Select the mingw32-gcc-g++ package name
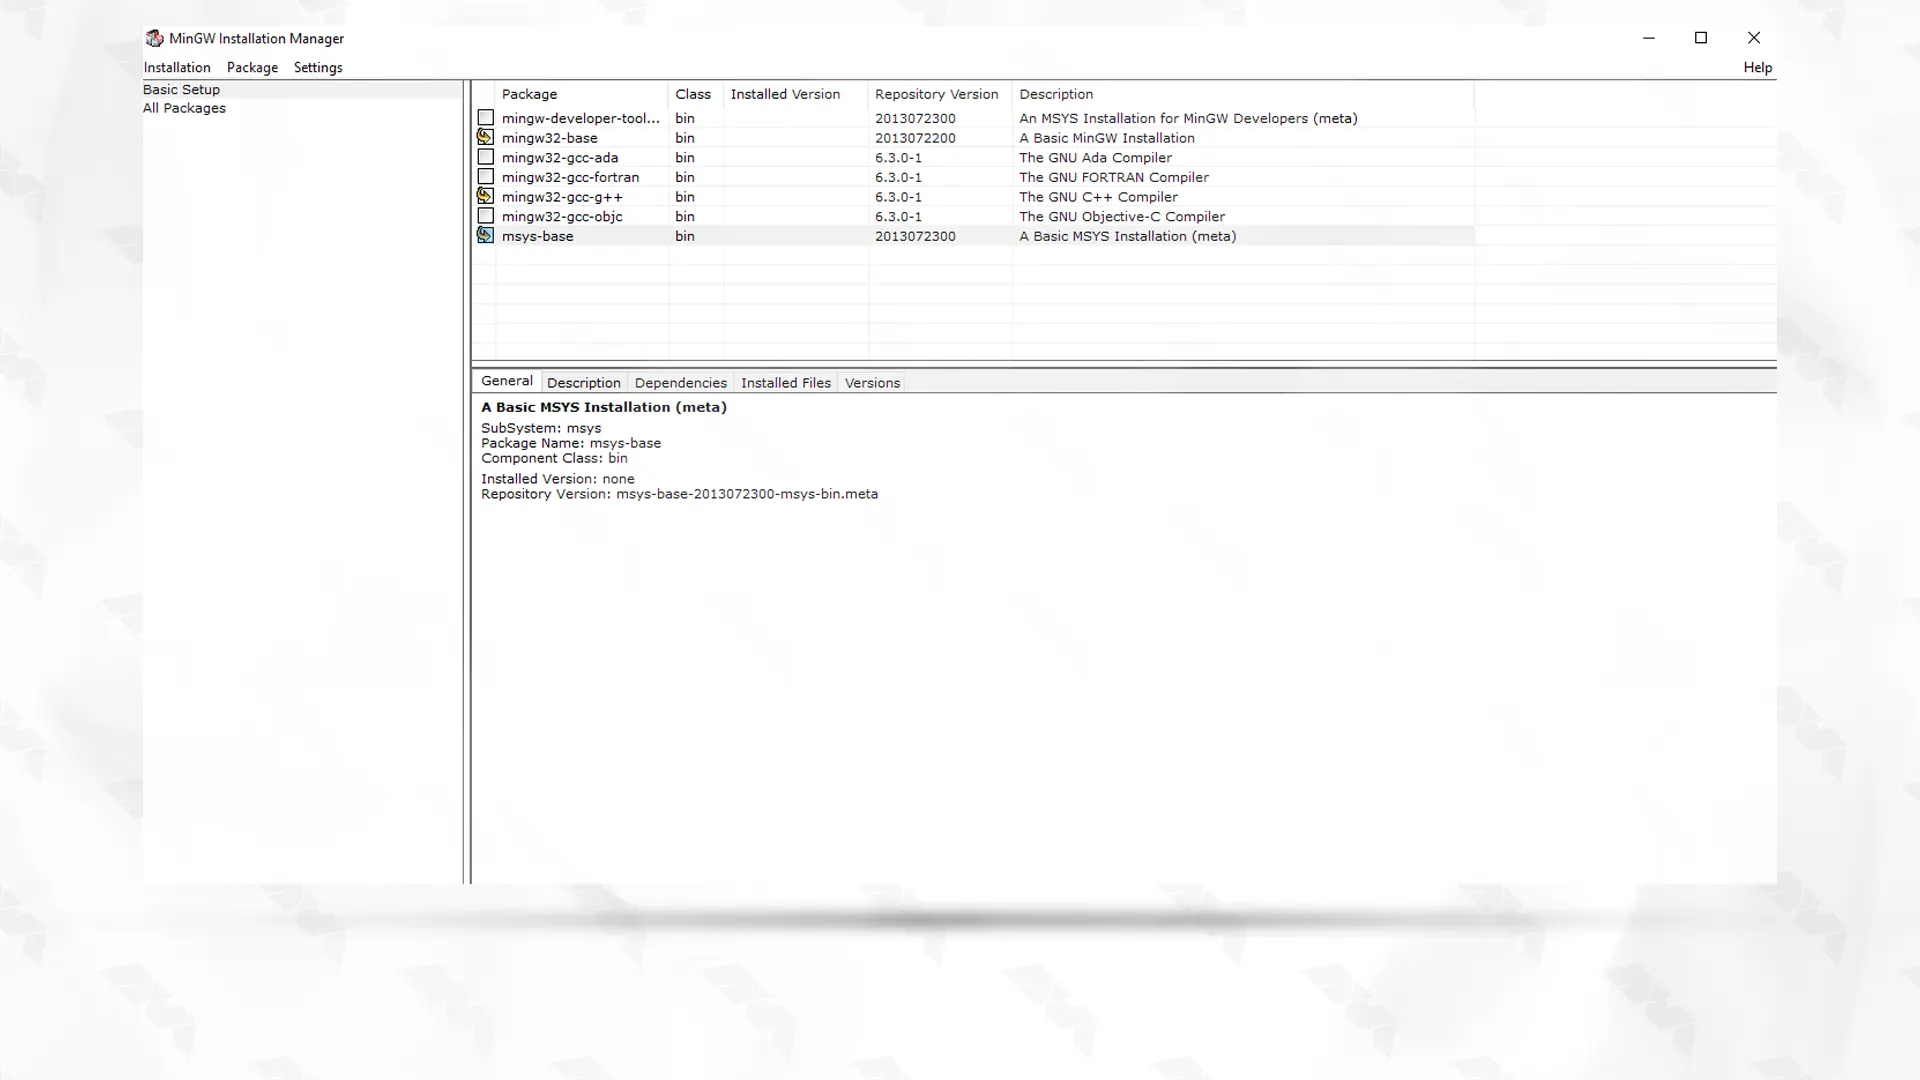The height and width of the screenshot is (1080, 1920). click(562, 197)
